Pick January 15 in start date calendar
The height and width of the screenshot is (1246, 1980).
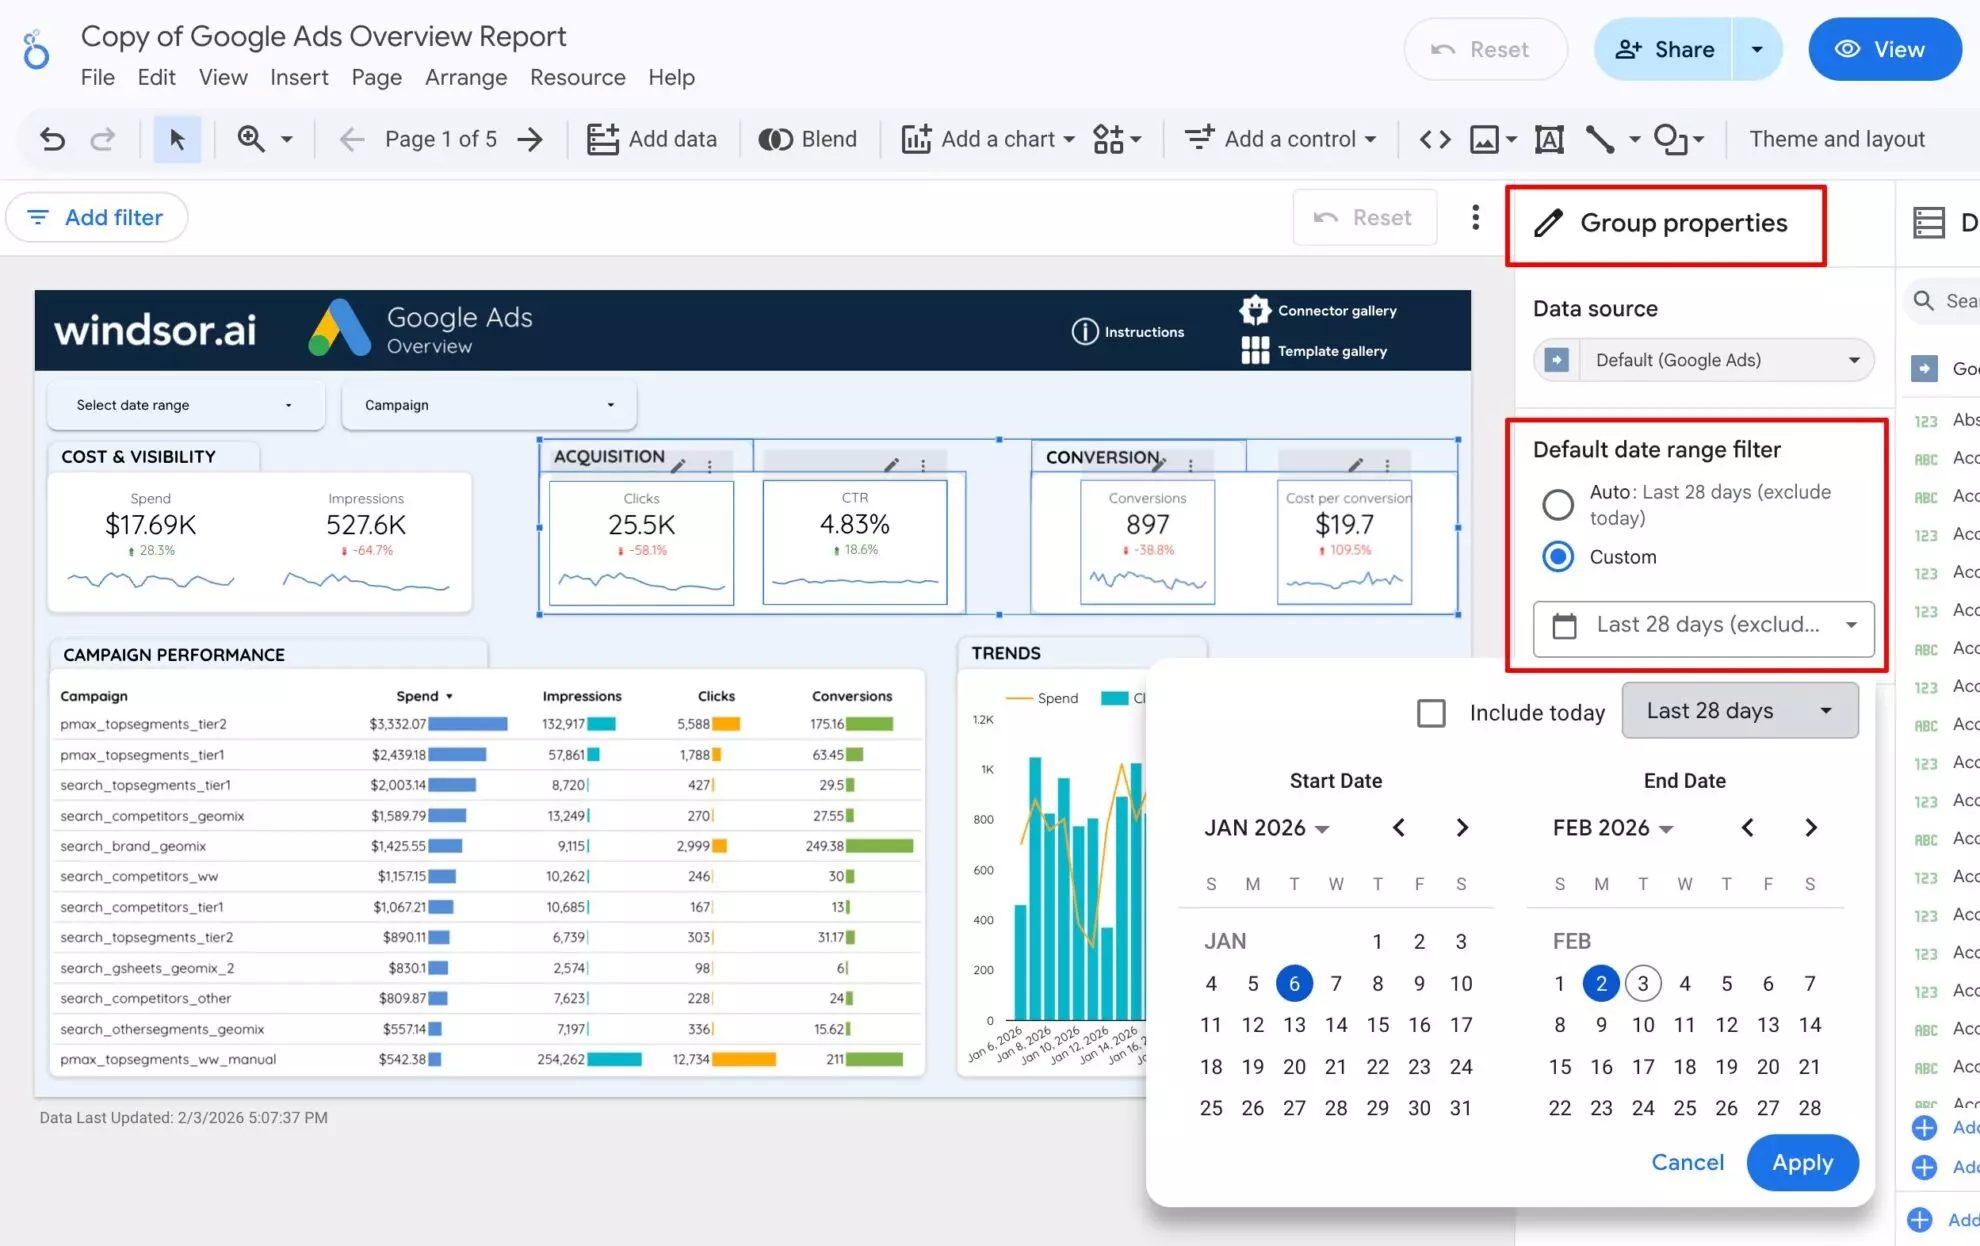(x=1377, y=1025)
